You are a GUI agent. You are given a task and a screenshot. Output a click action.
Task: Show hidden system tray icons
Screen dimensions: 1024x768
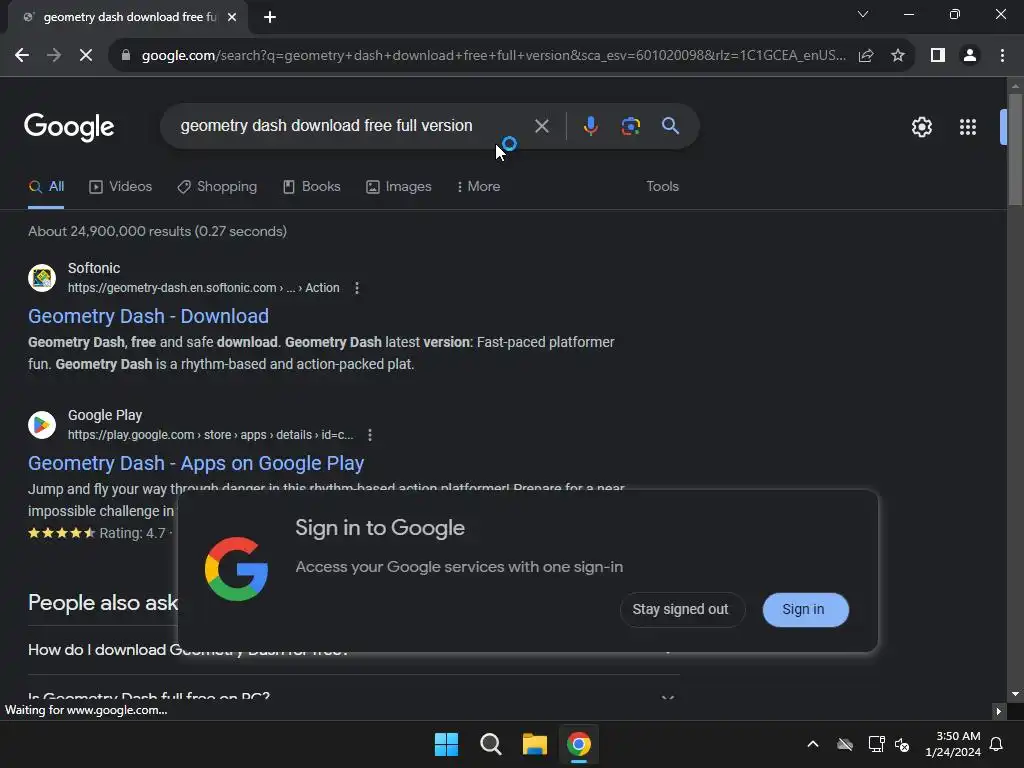pyautogui.click(x=813, y=744)
